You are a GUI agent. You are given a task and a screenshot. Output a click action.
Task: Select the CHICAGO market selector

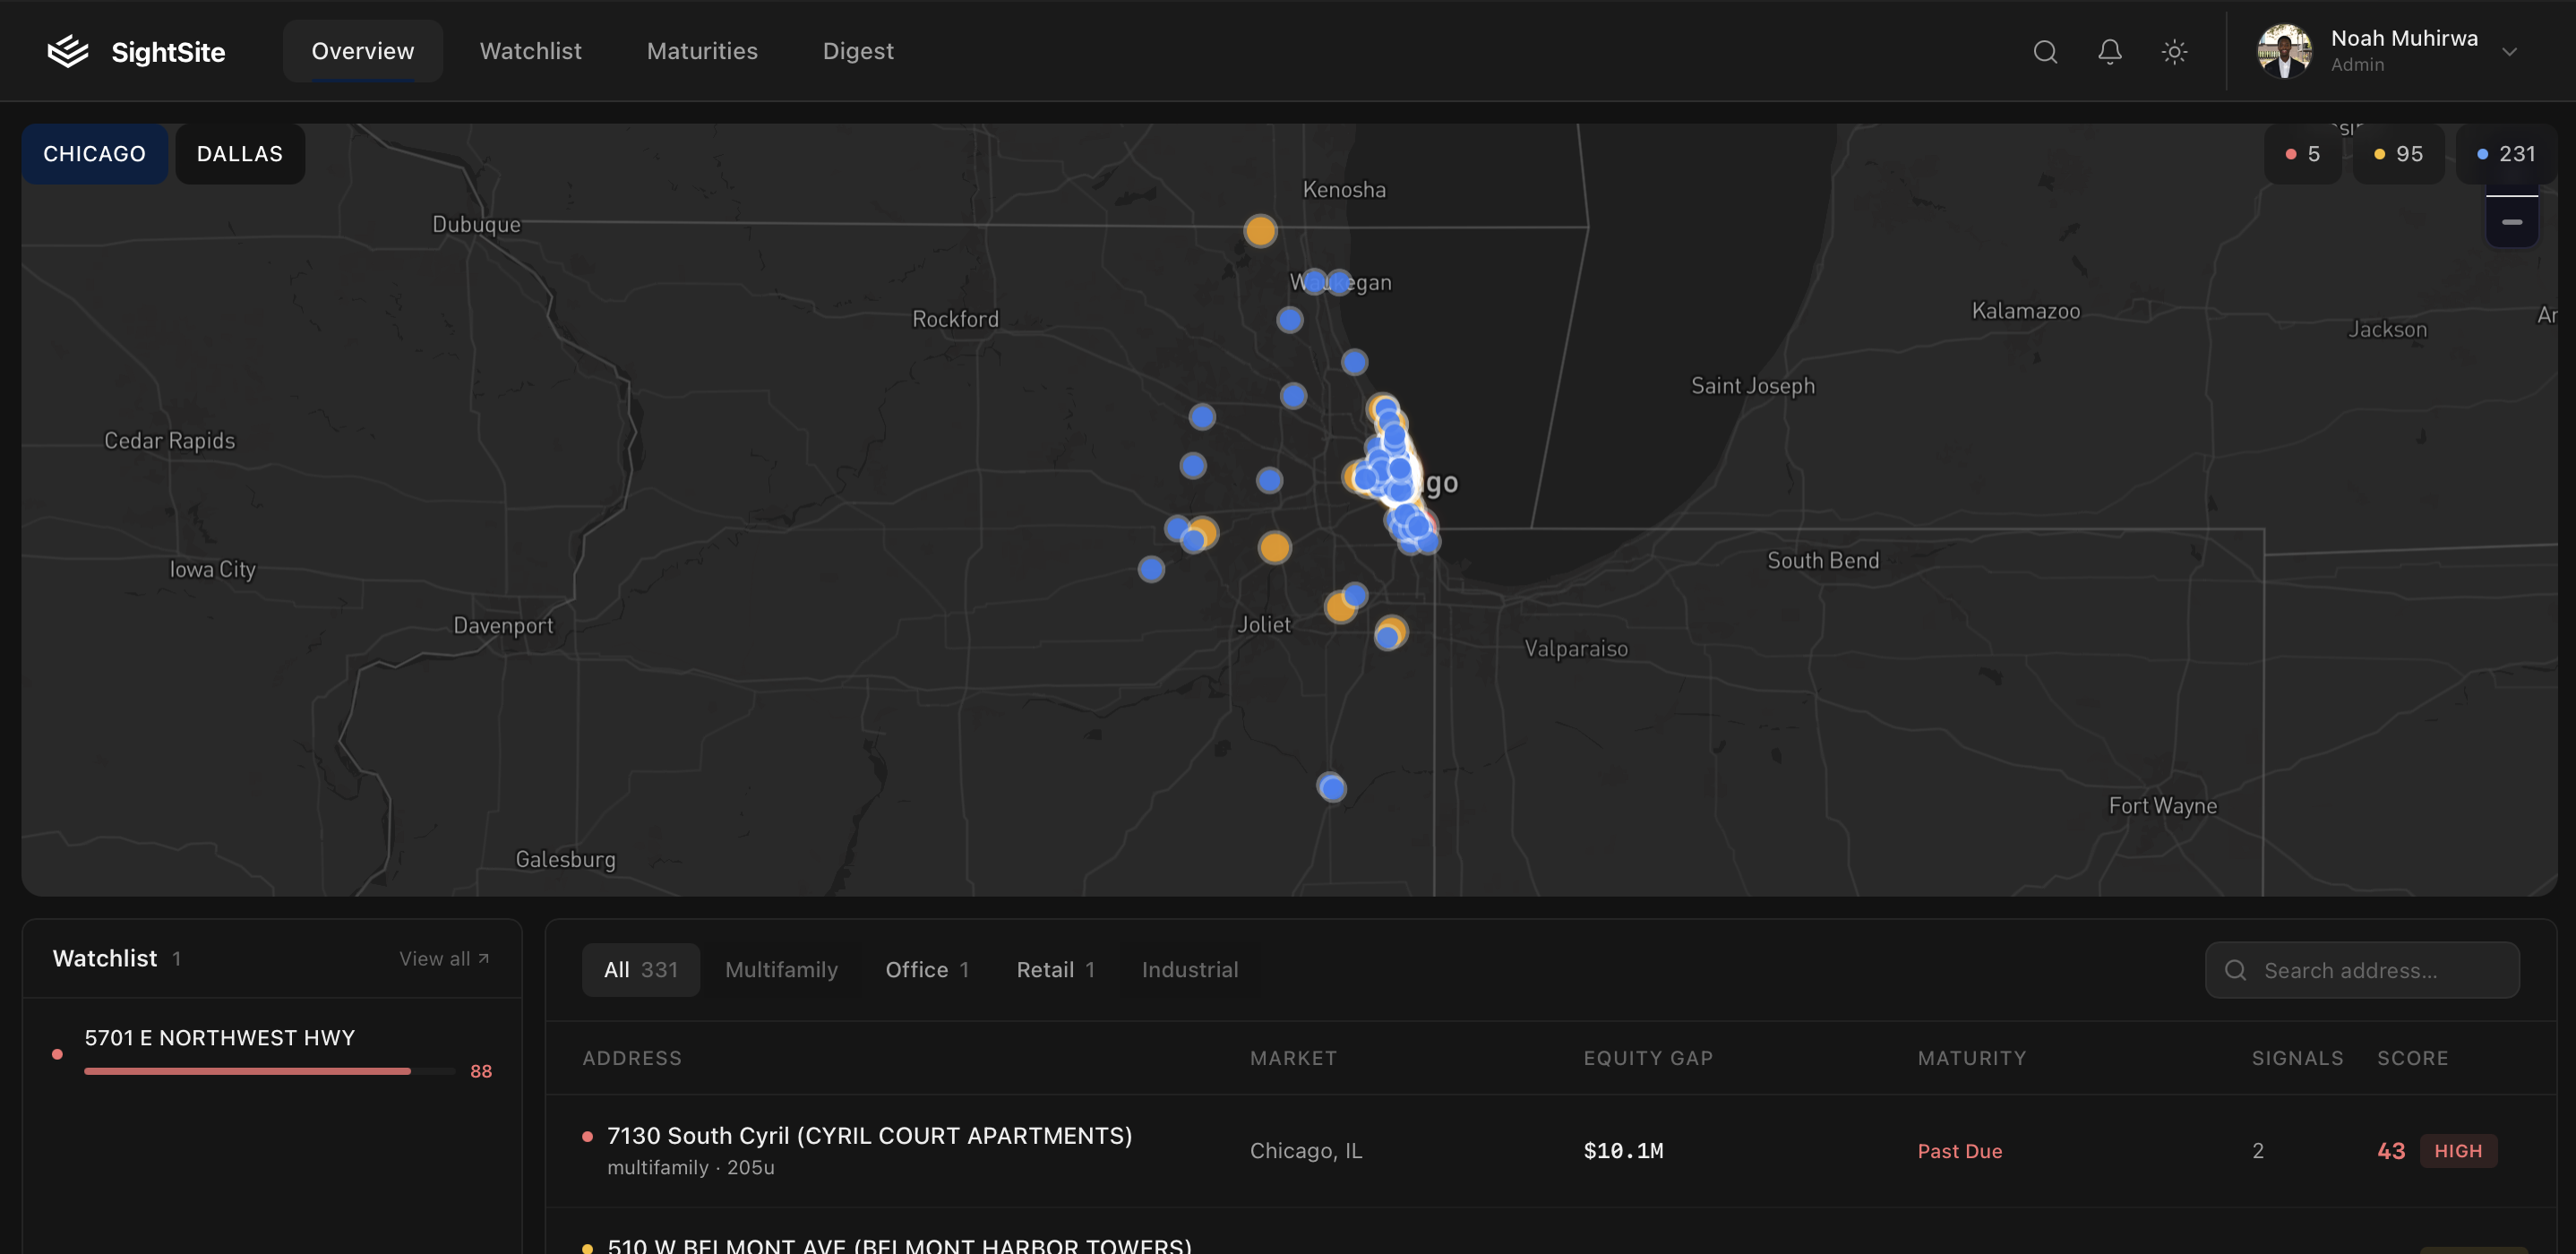click(x=94, y=154)
